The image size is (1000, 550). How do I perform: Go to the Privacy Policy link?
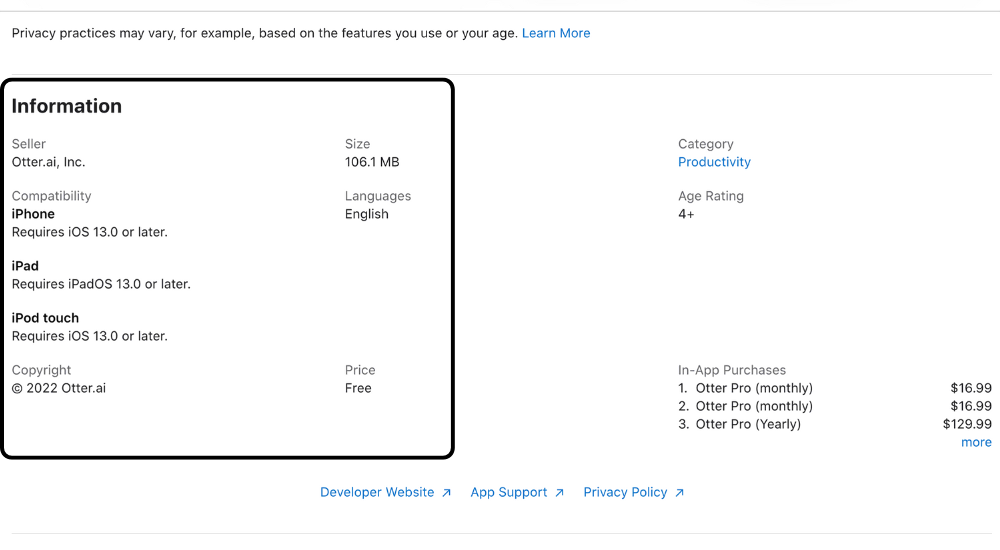click(x=625, y=492)
